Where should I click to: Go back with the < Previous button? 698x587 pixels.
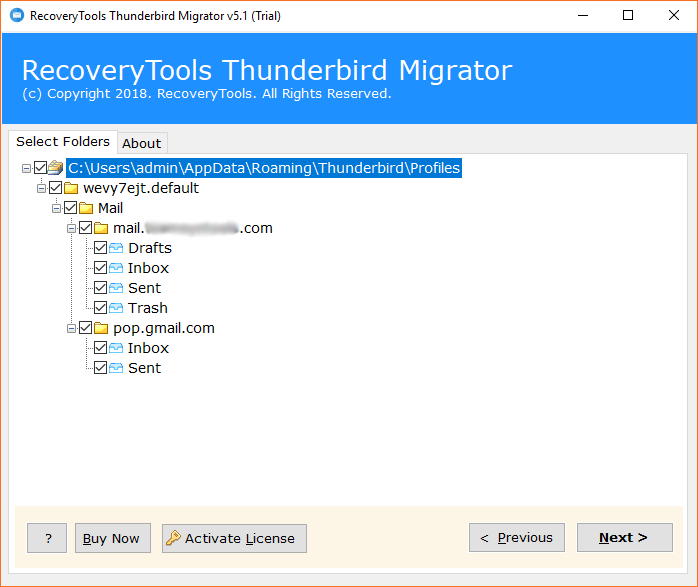pos(517,538)
